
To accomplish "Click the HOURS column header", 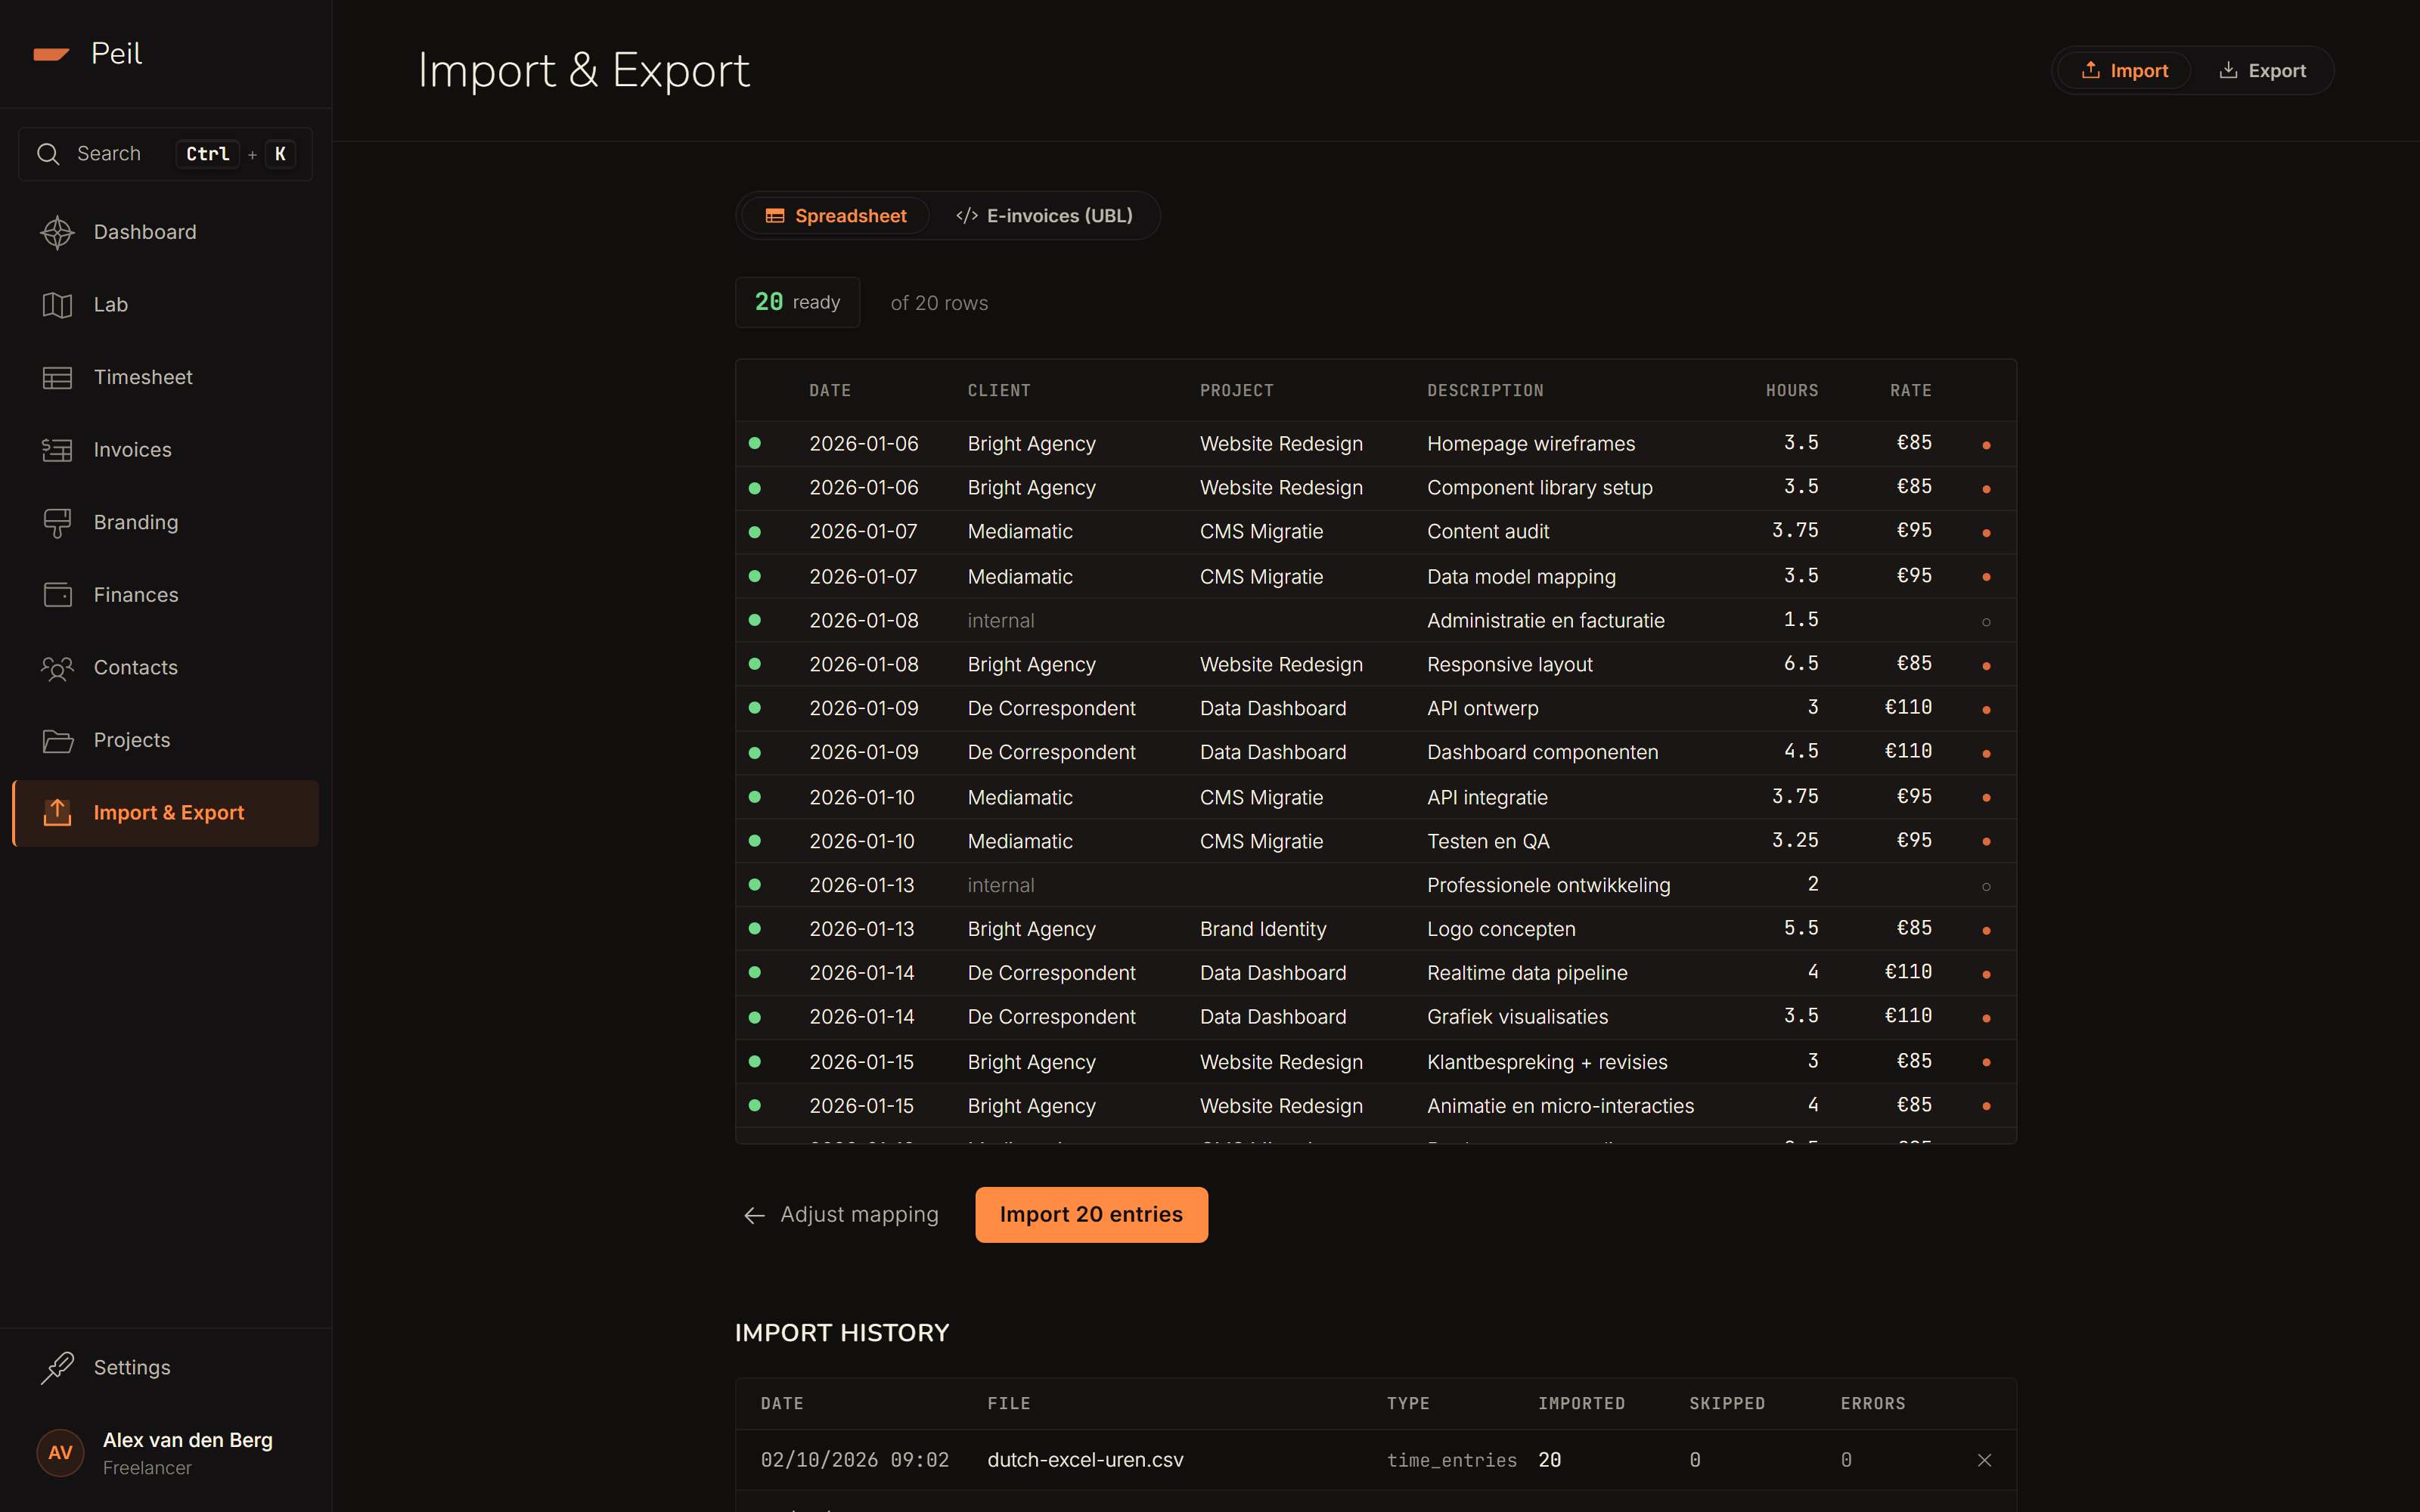I will click(x=1792, y=391).
